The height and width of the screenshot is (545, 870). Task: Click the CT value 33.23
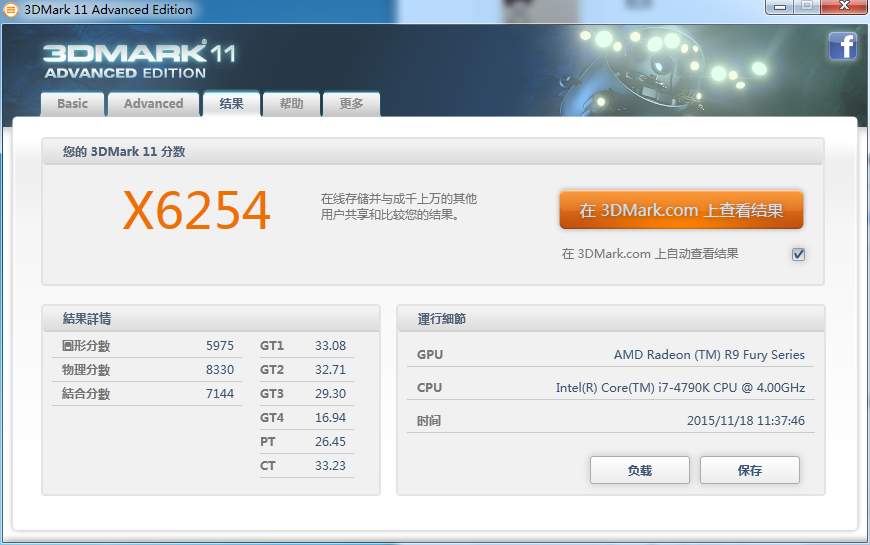[x=330, y=466]
